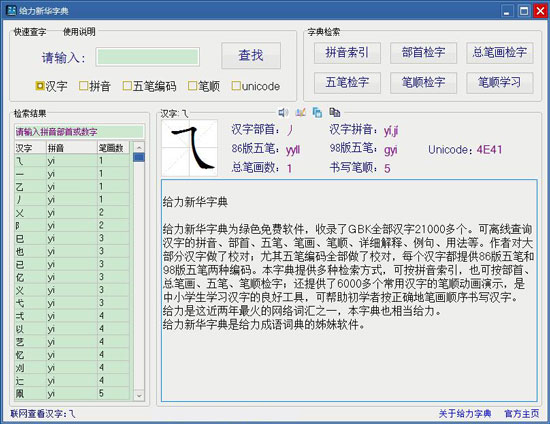
Task: Select the 乁 row in results
Action: (72, 161)
